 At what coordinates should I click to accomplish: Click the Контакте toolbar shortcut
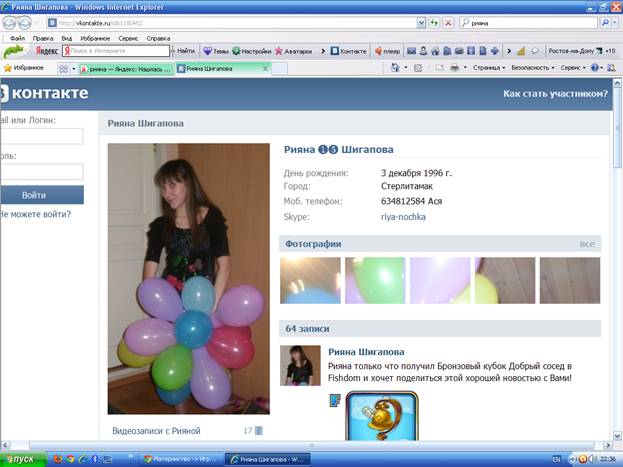click(348, 51)
